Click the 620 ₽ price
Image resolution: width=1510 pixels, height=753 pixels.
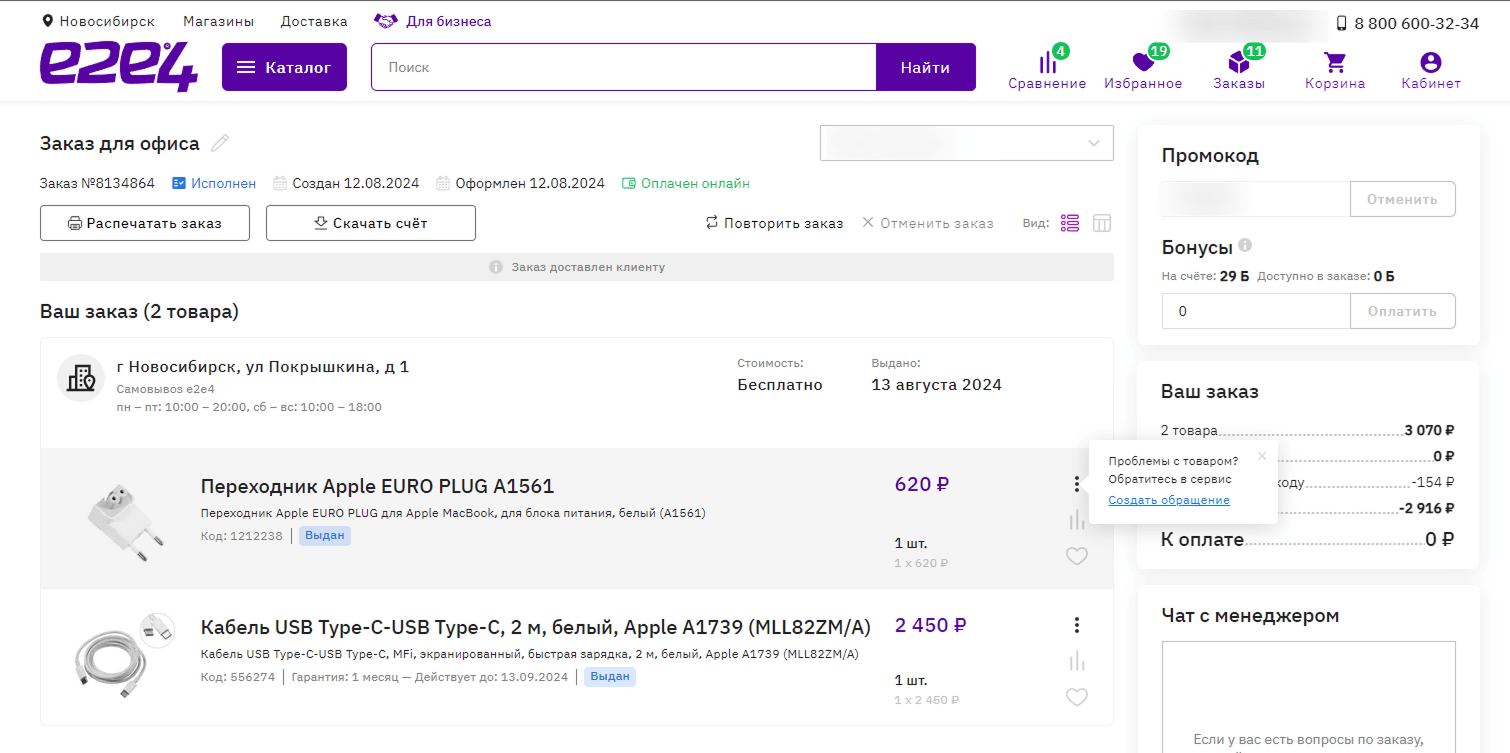pos(922,485)
